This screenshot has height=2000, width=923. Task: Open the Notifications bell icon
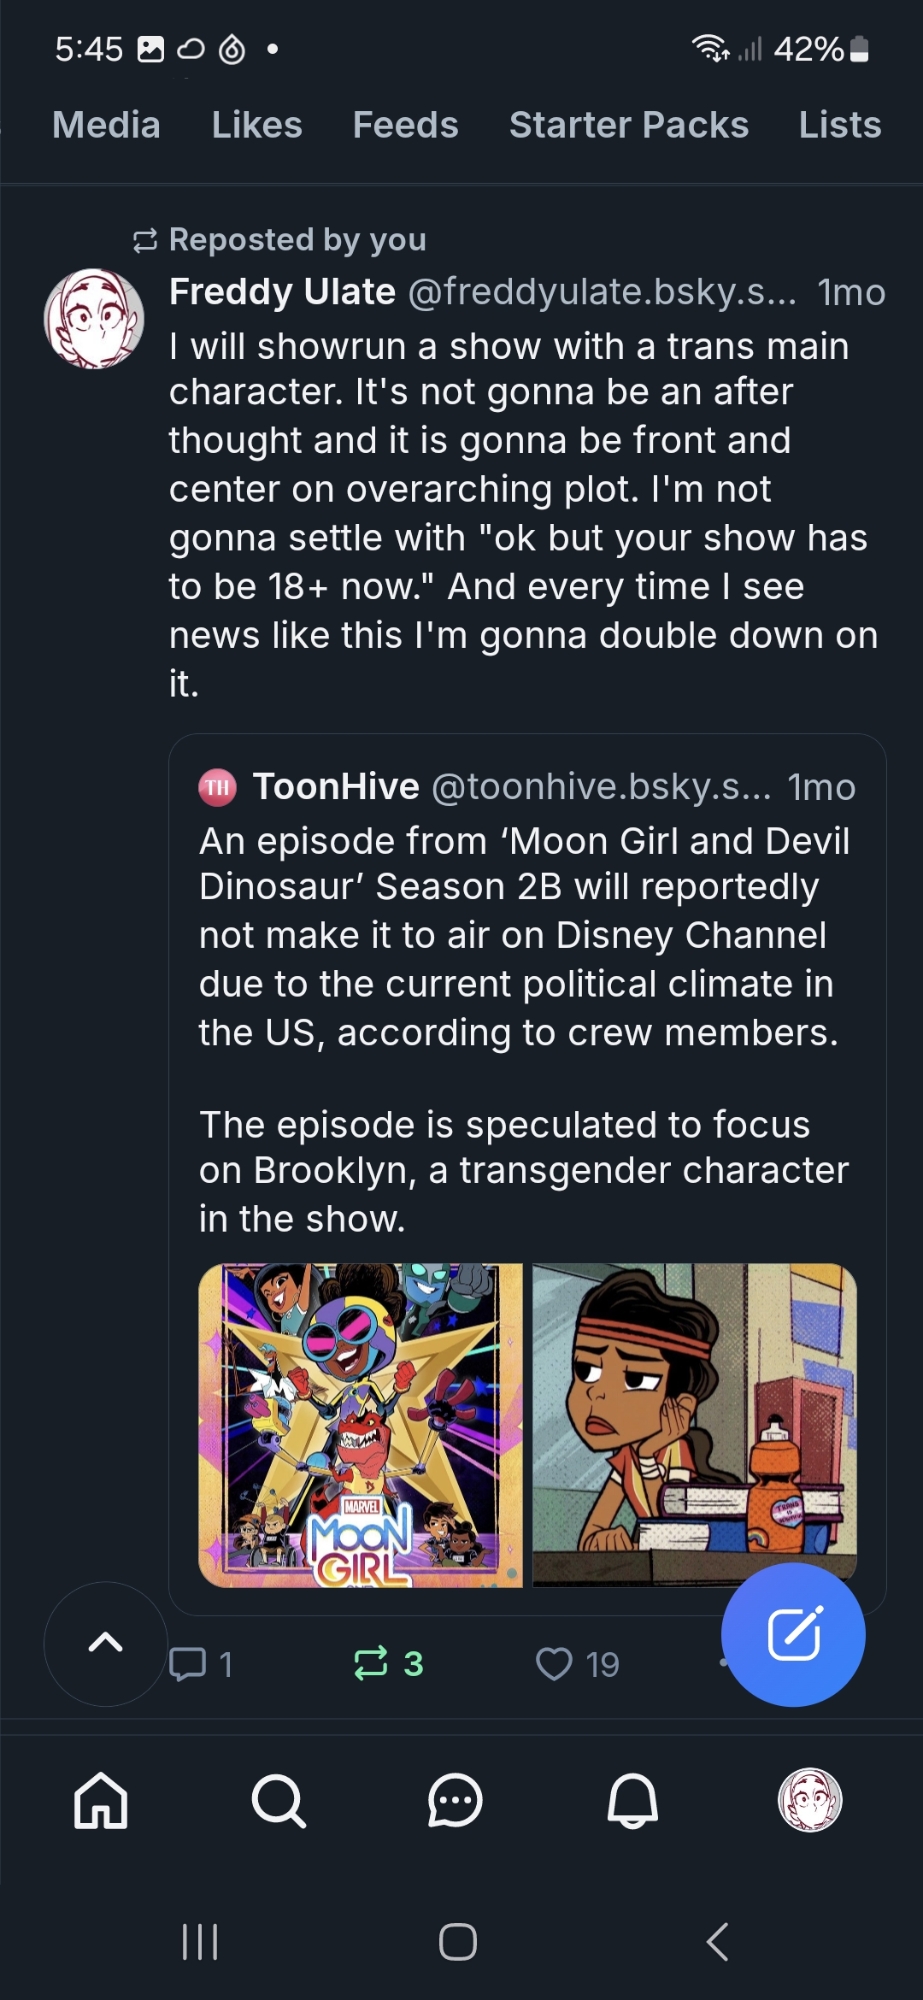633,1800
